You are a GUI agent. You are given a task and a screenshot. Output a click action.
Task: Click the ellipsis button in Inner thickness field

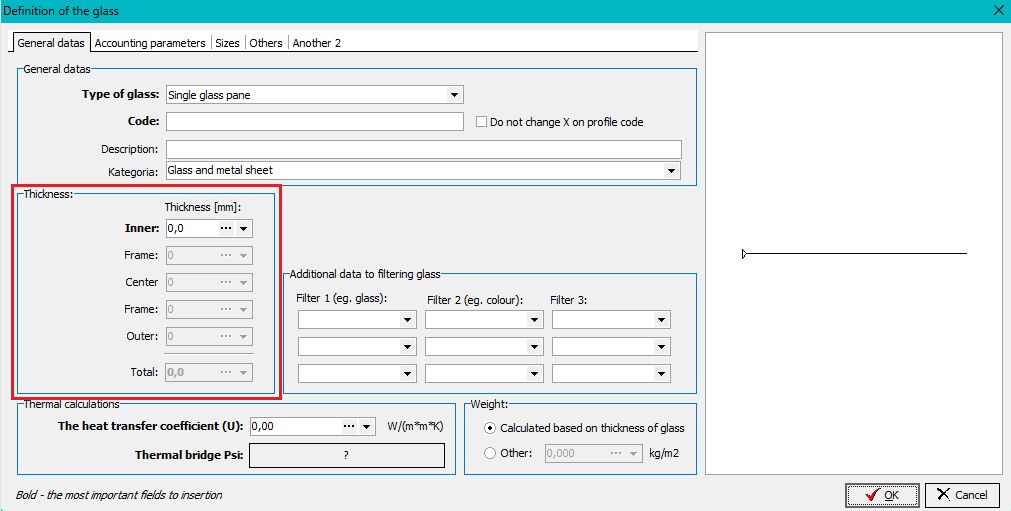click(226, 229)
